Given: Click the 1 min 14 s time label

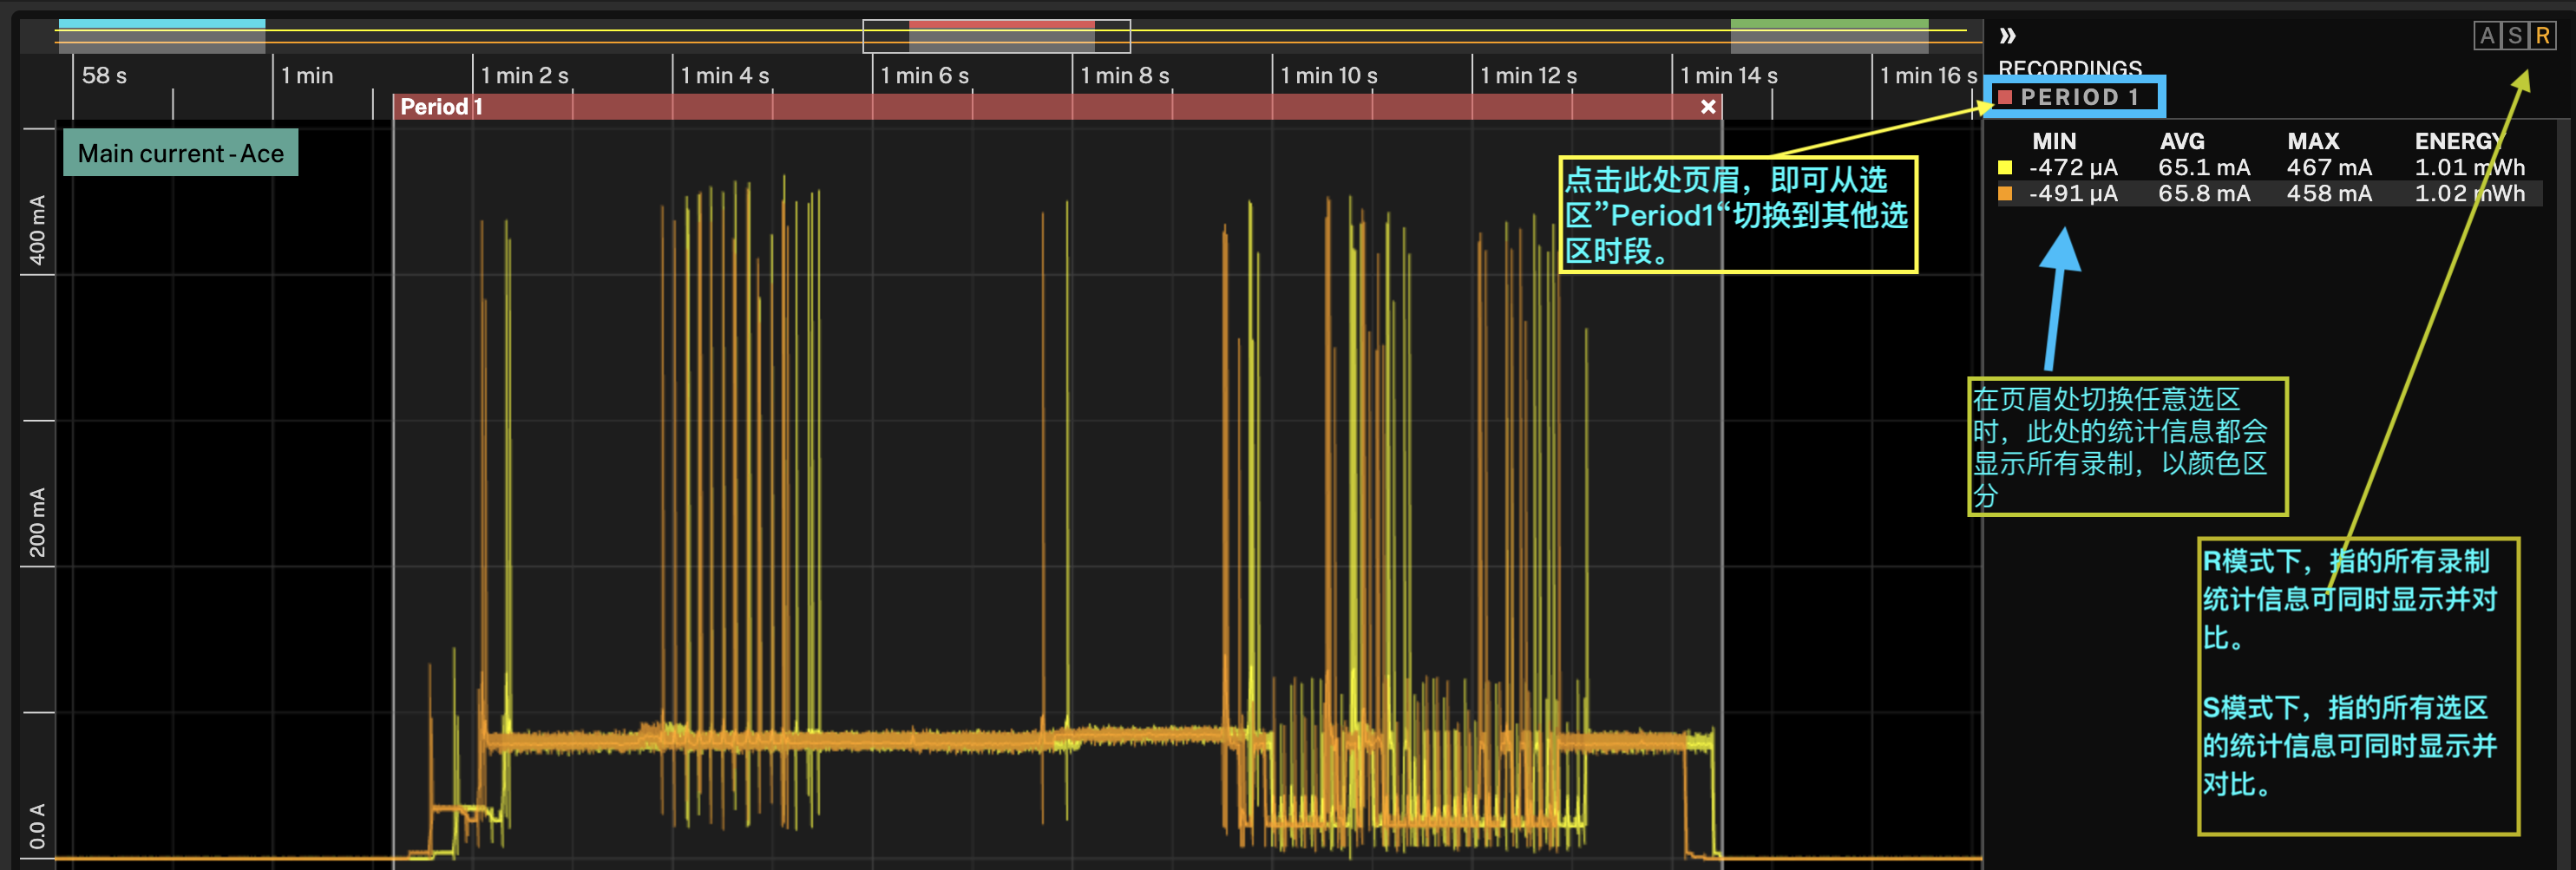Looking at the screenshot, I should [x=1728, y=76].
